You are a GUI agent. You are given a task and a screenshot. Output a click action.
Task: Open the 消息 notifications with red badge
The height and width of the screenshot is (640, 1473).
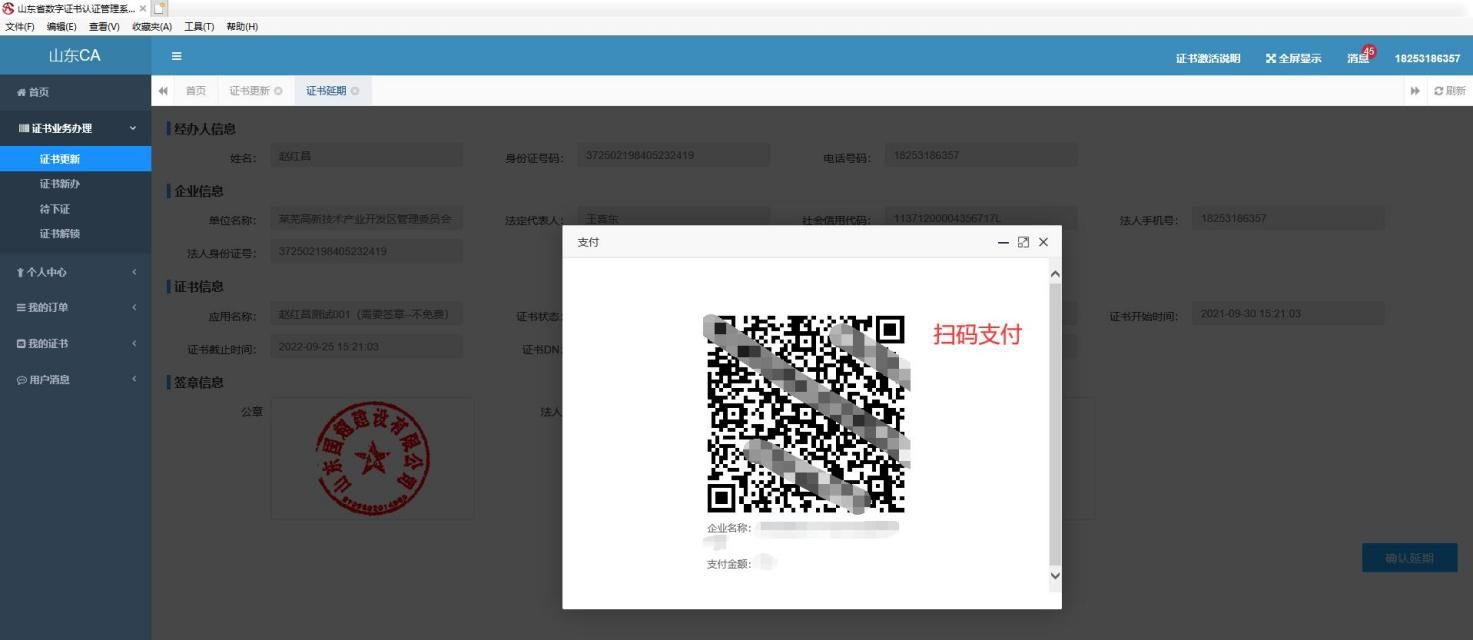coord(1360,57)
